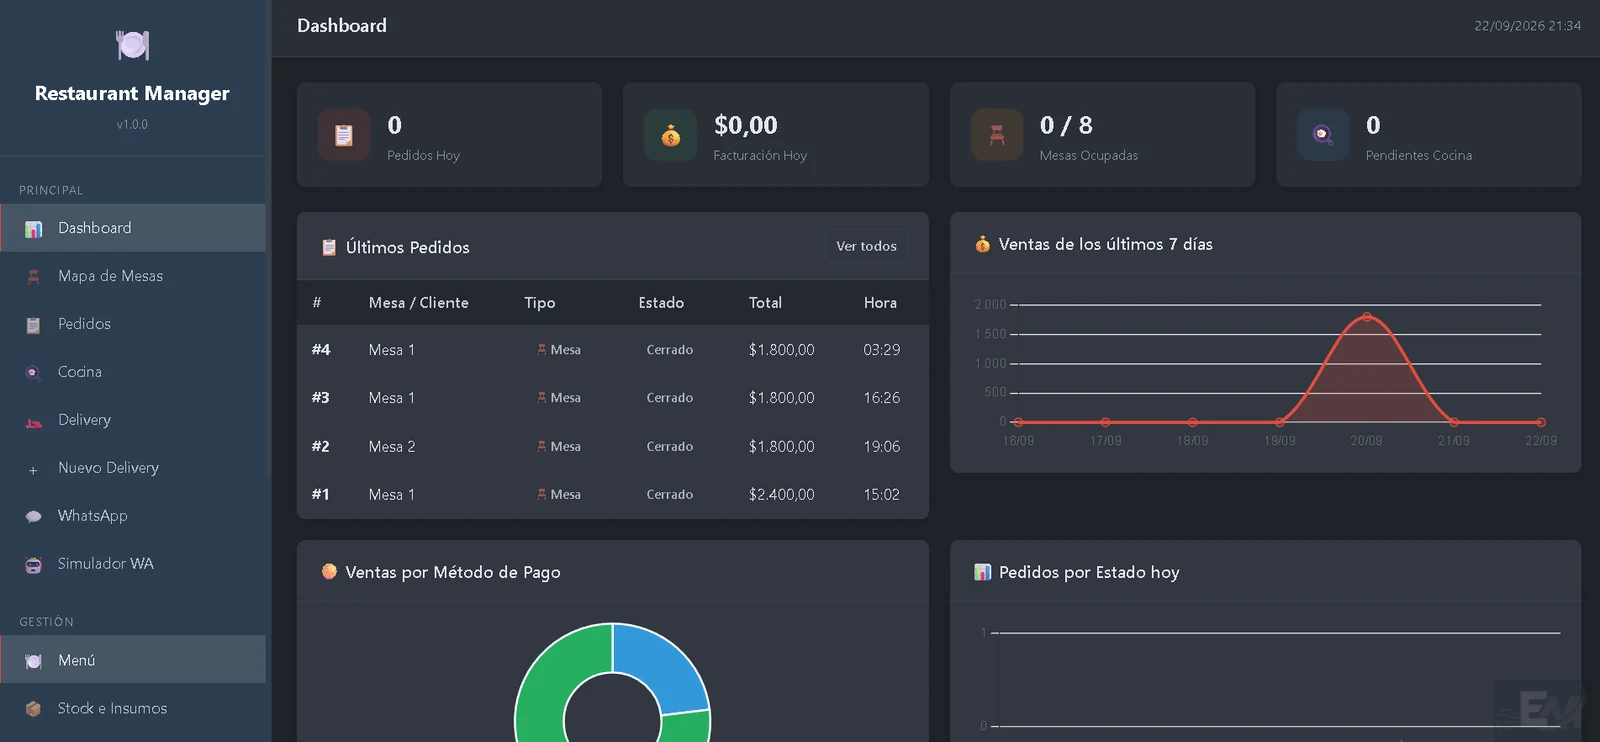Viewport: 1600px width, 742px height.
Task: Open Simulador WA
Action: tap(133, 564)
